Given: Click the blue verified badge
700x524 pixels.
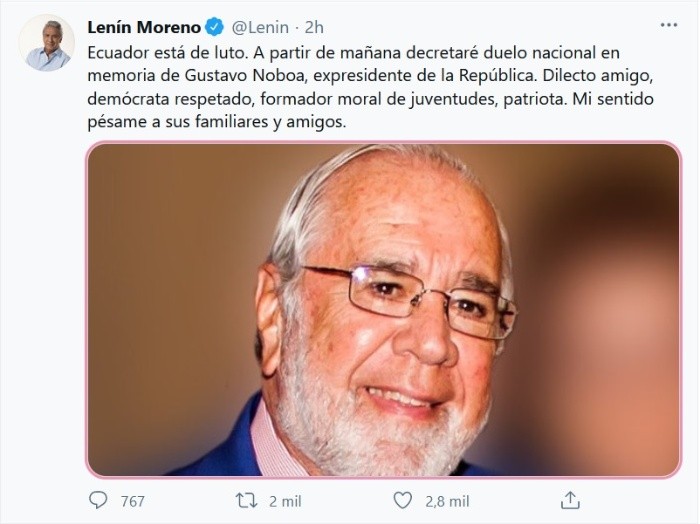Looking at the screenshot, I should point(214,26).
